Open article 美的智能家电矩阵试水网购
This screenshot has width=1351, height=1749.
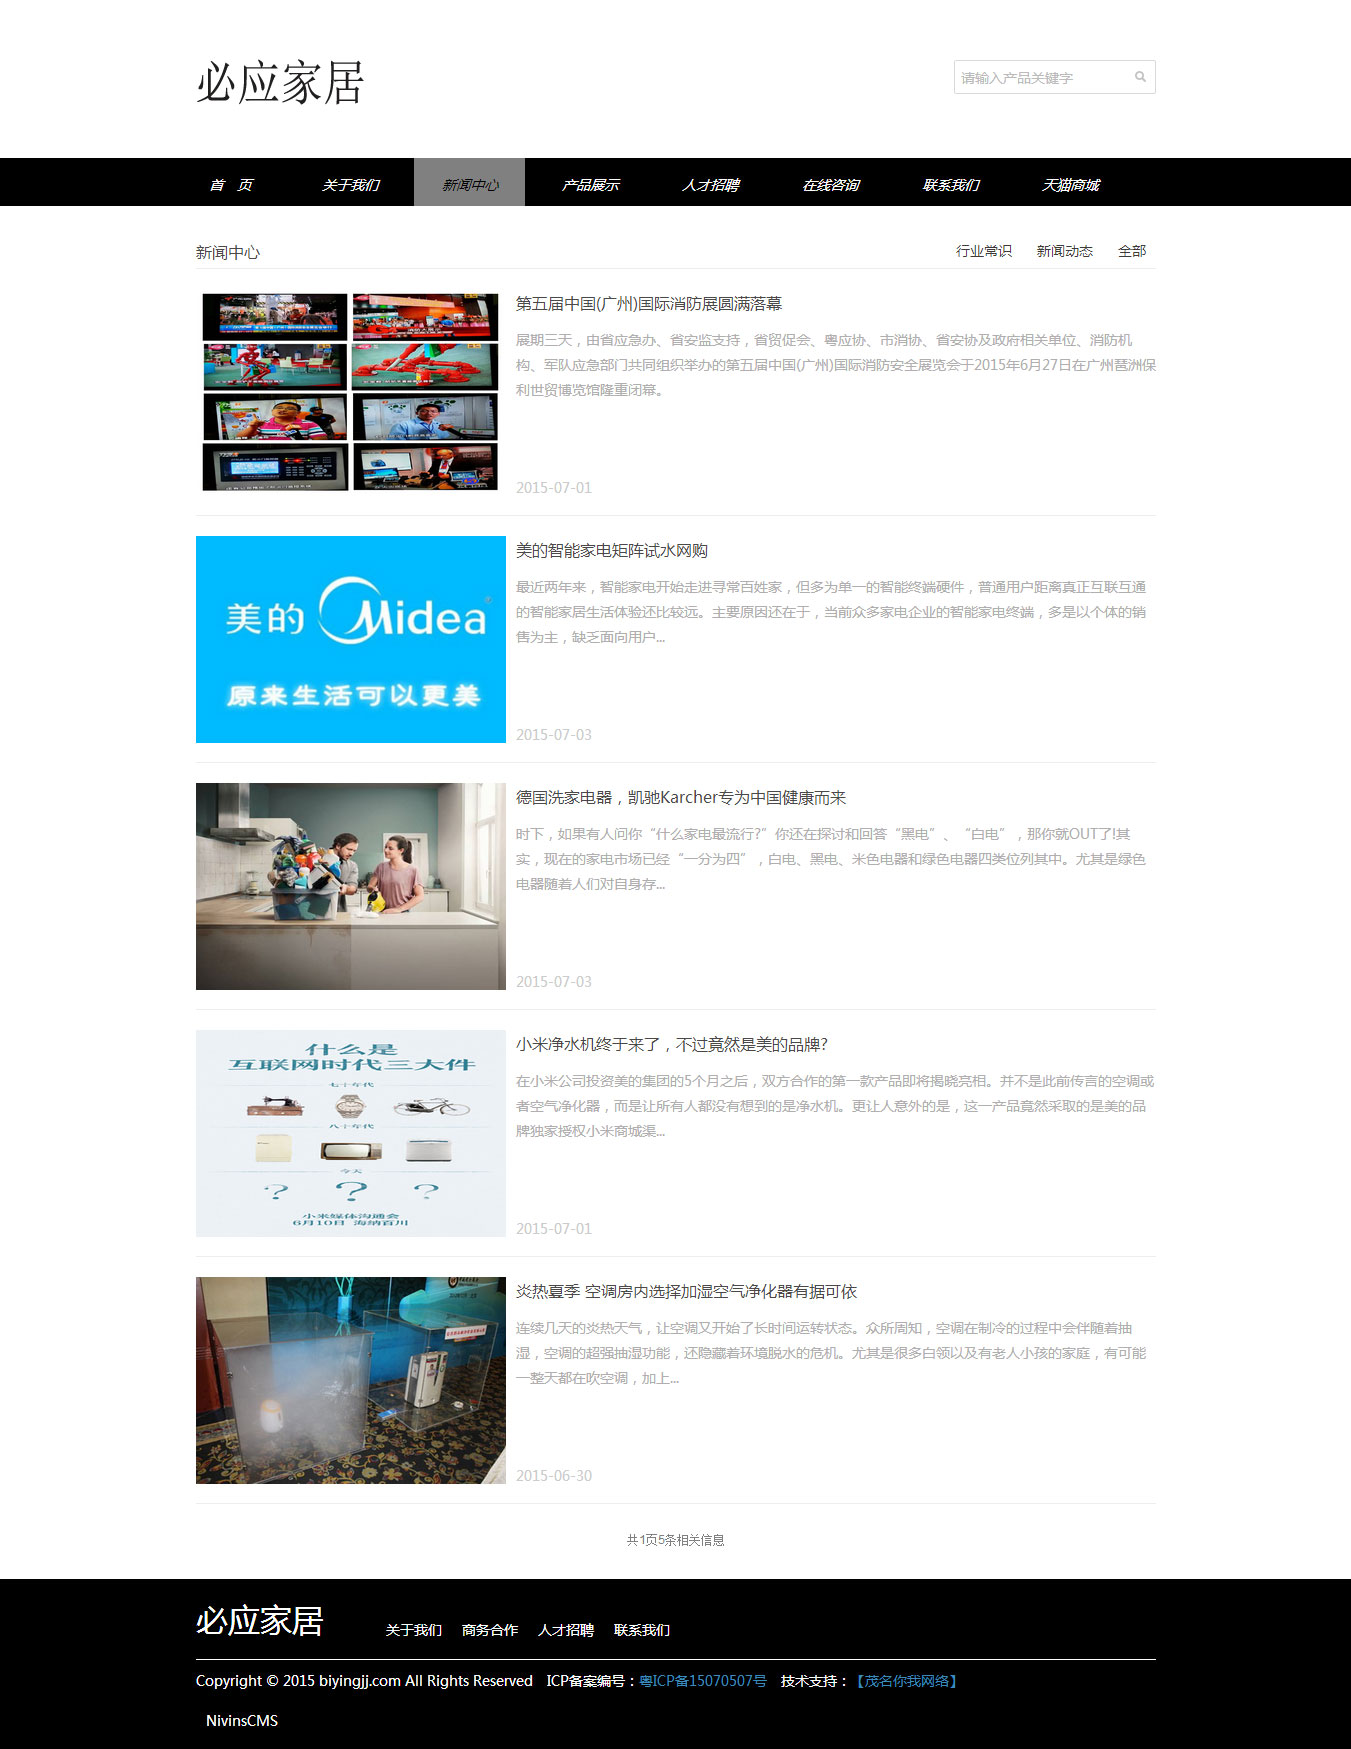click(x=611, y=551)
